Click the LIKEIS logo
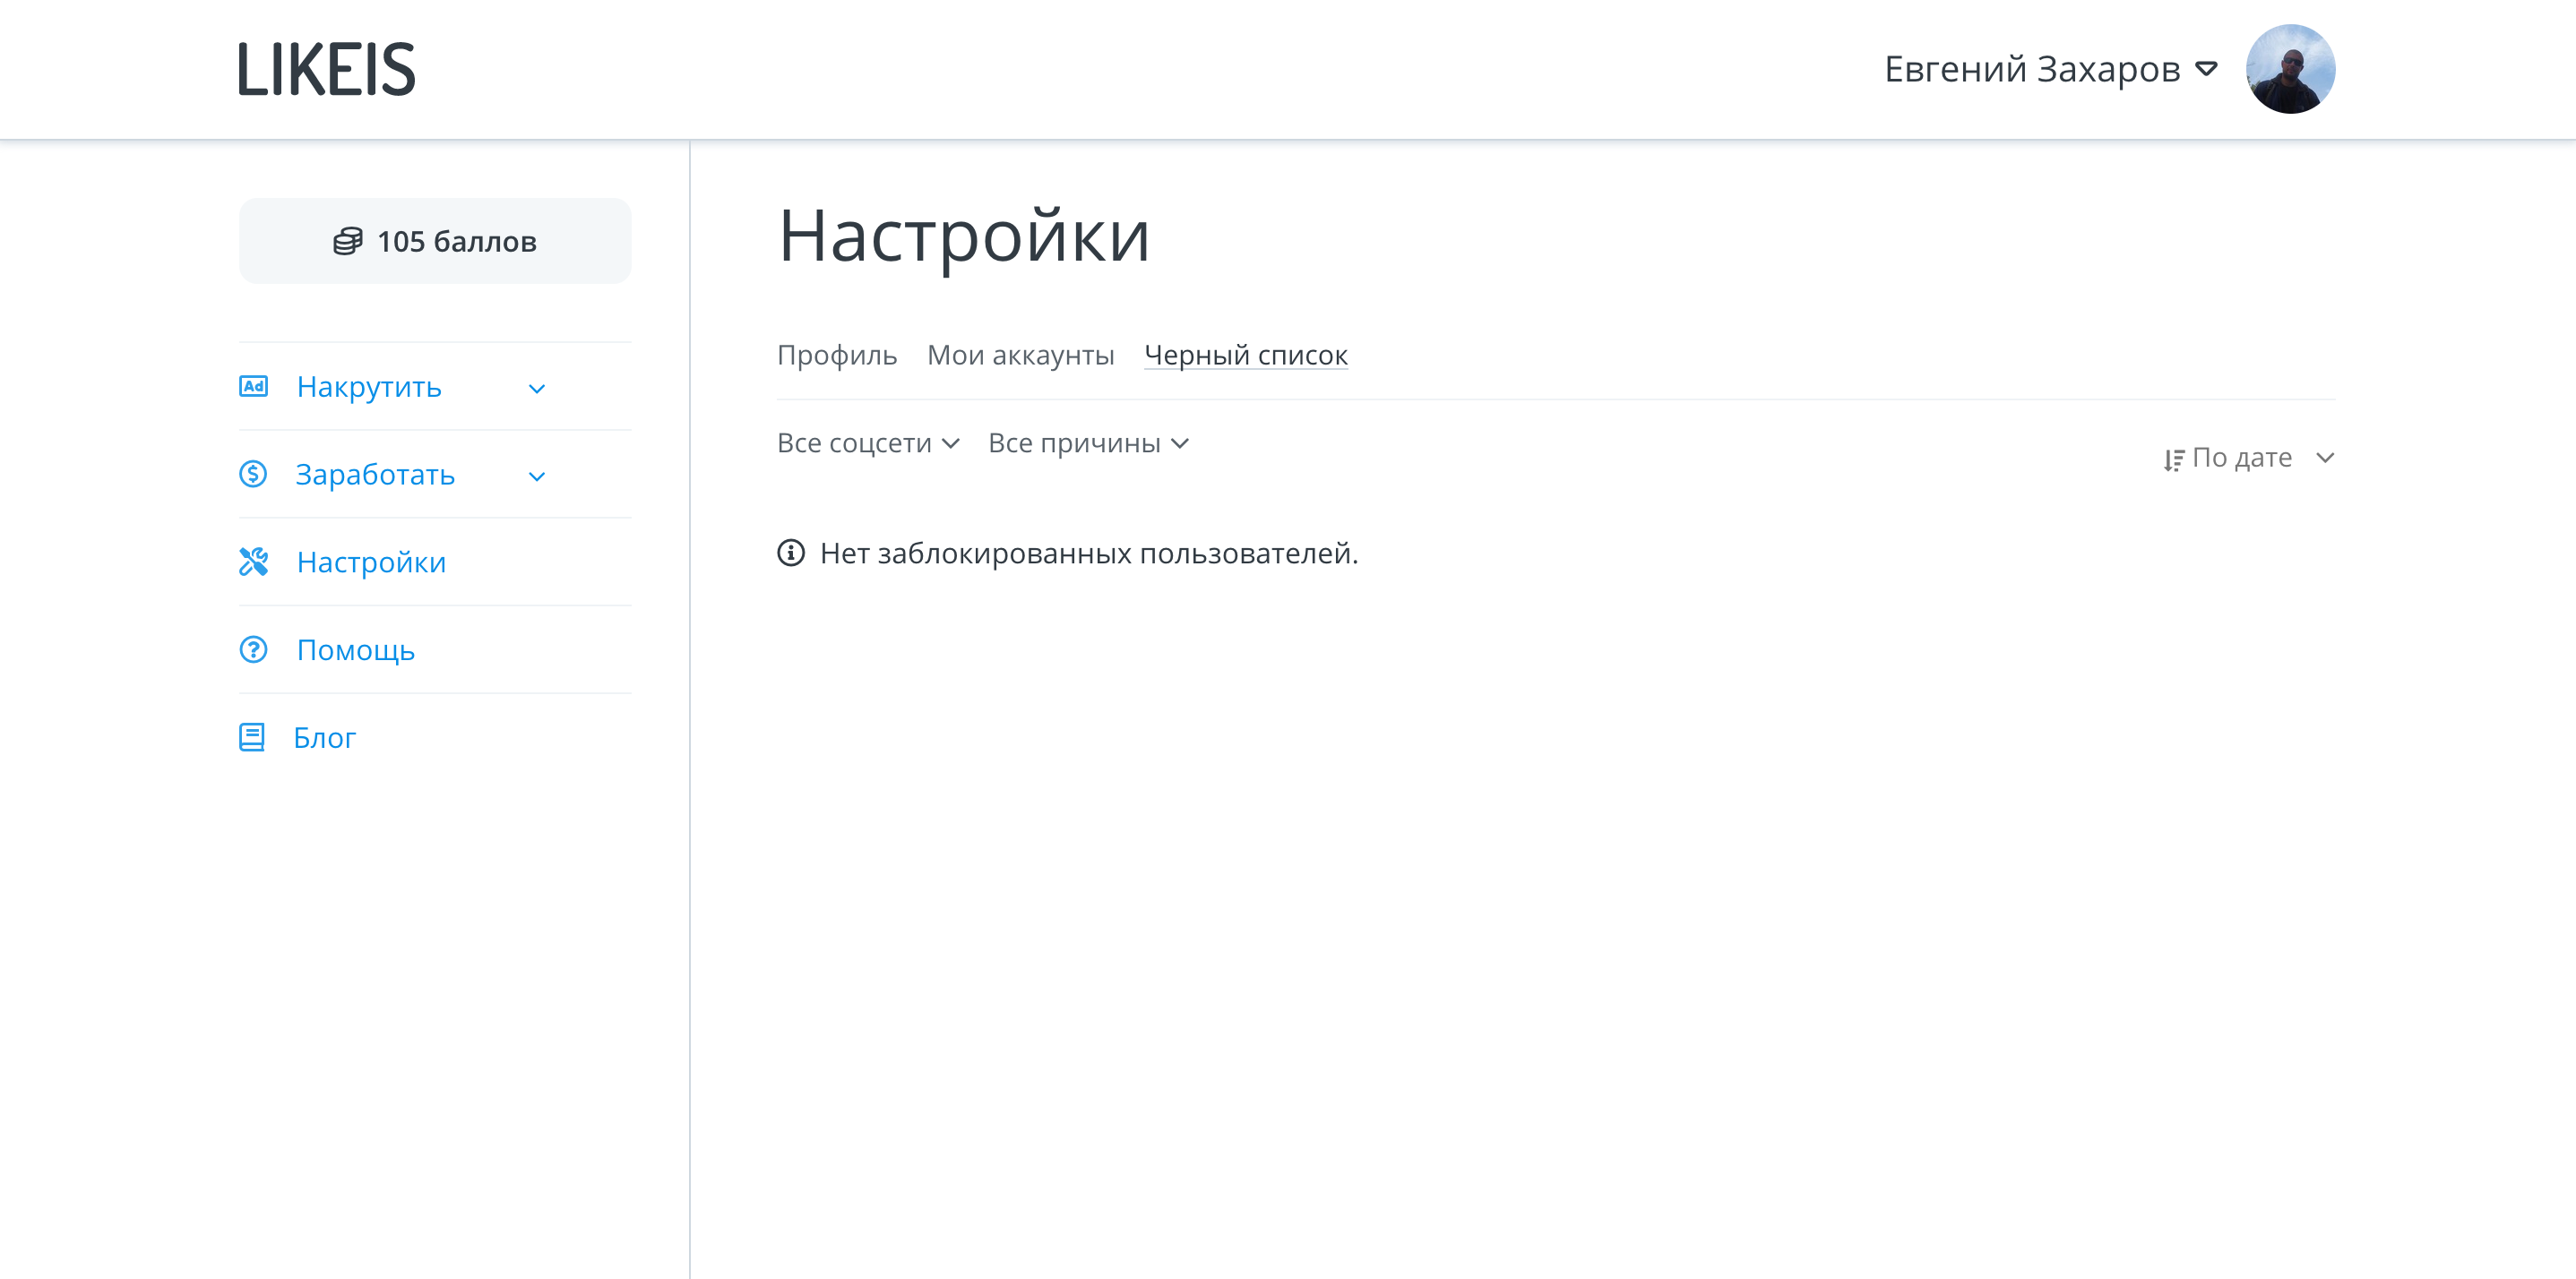The image size is (2576, 1279). (326, 69)
